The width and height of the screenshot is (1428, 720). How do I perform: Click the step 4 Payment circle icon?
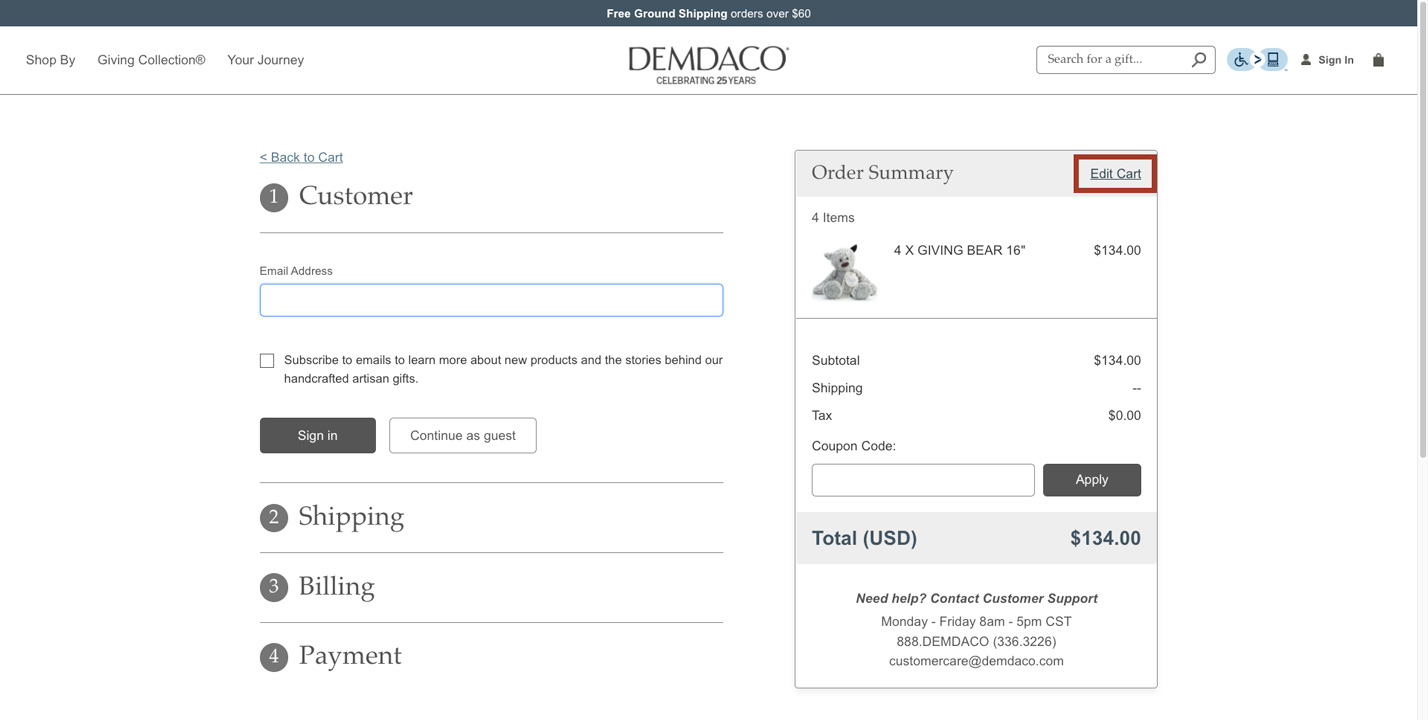pos(273,657)
